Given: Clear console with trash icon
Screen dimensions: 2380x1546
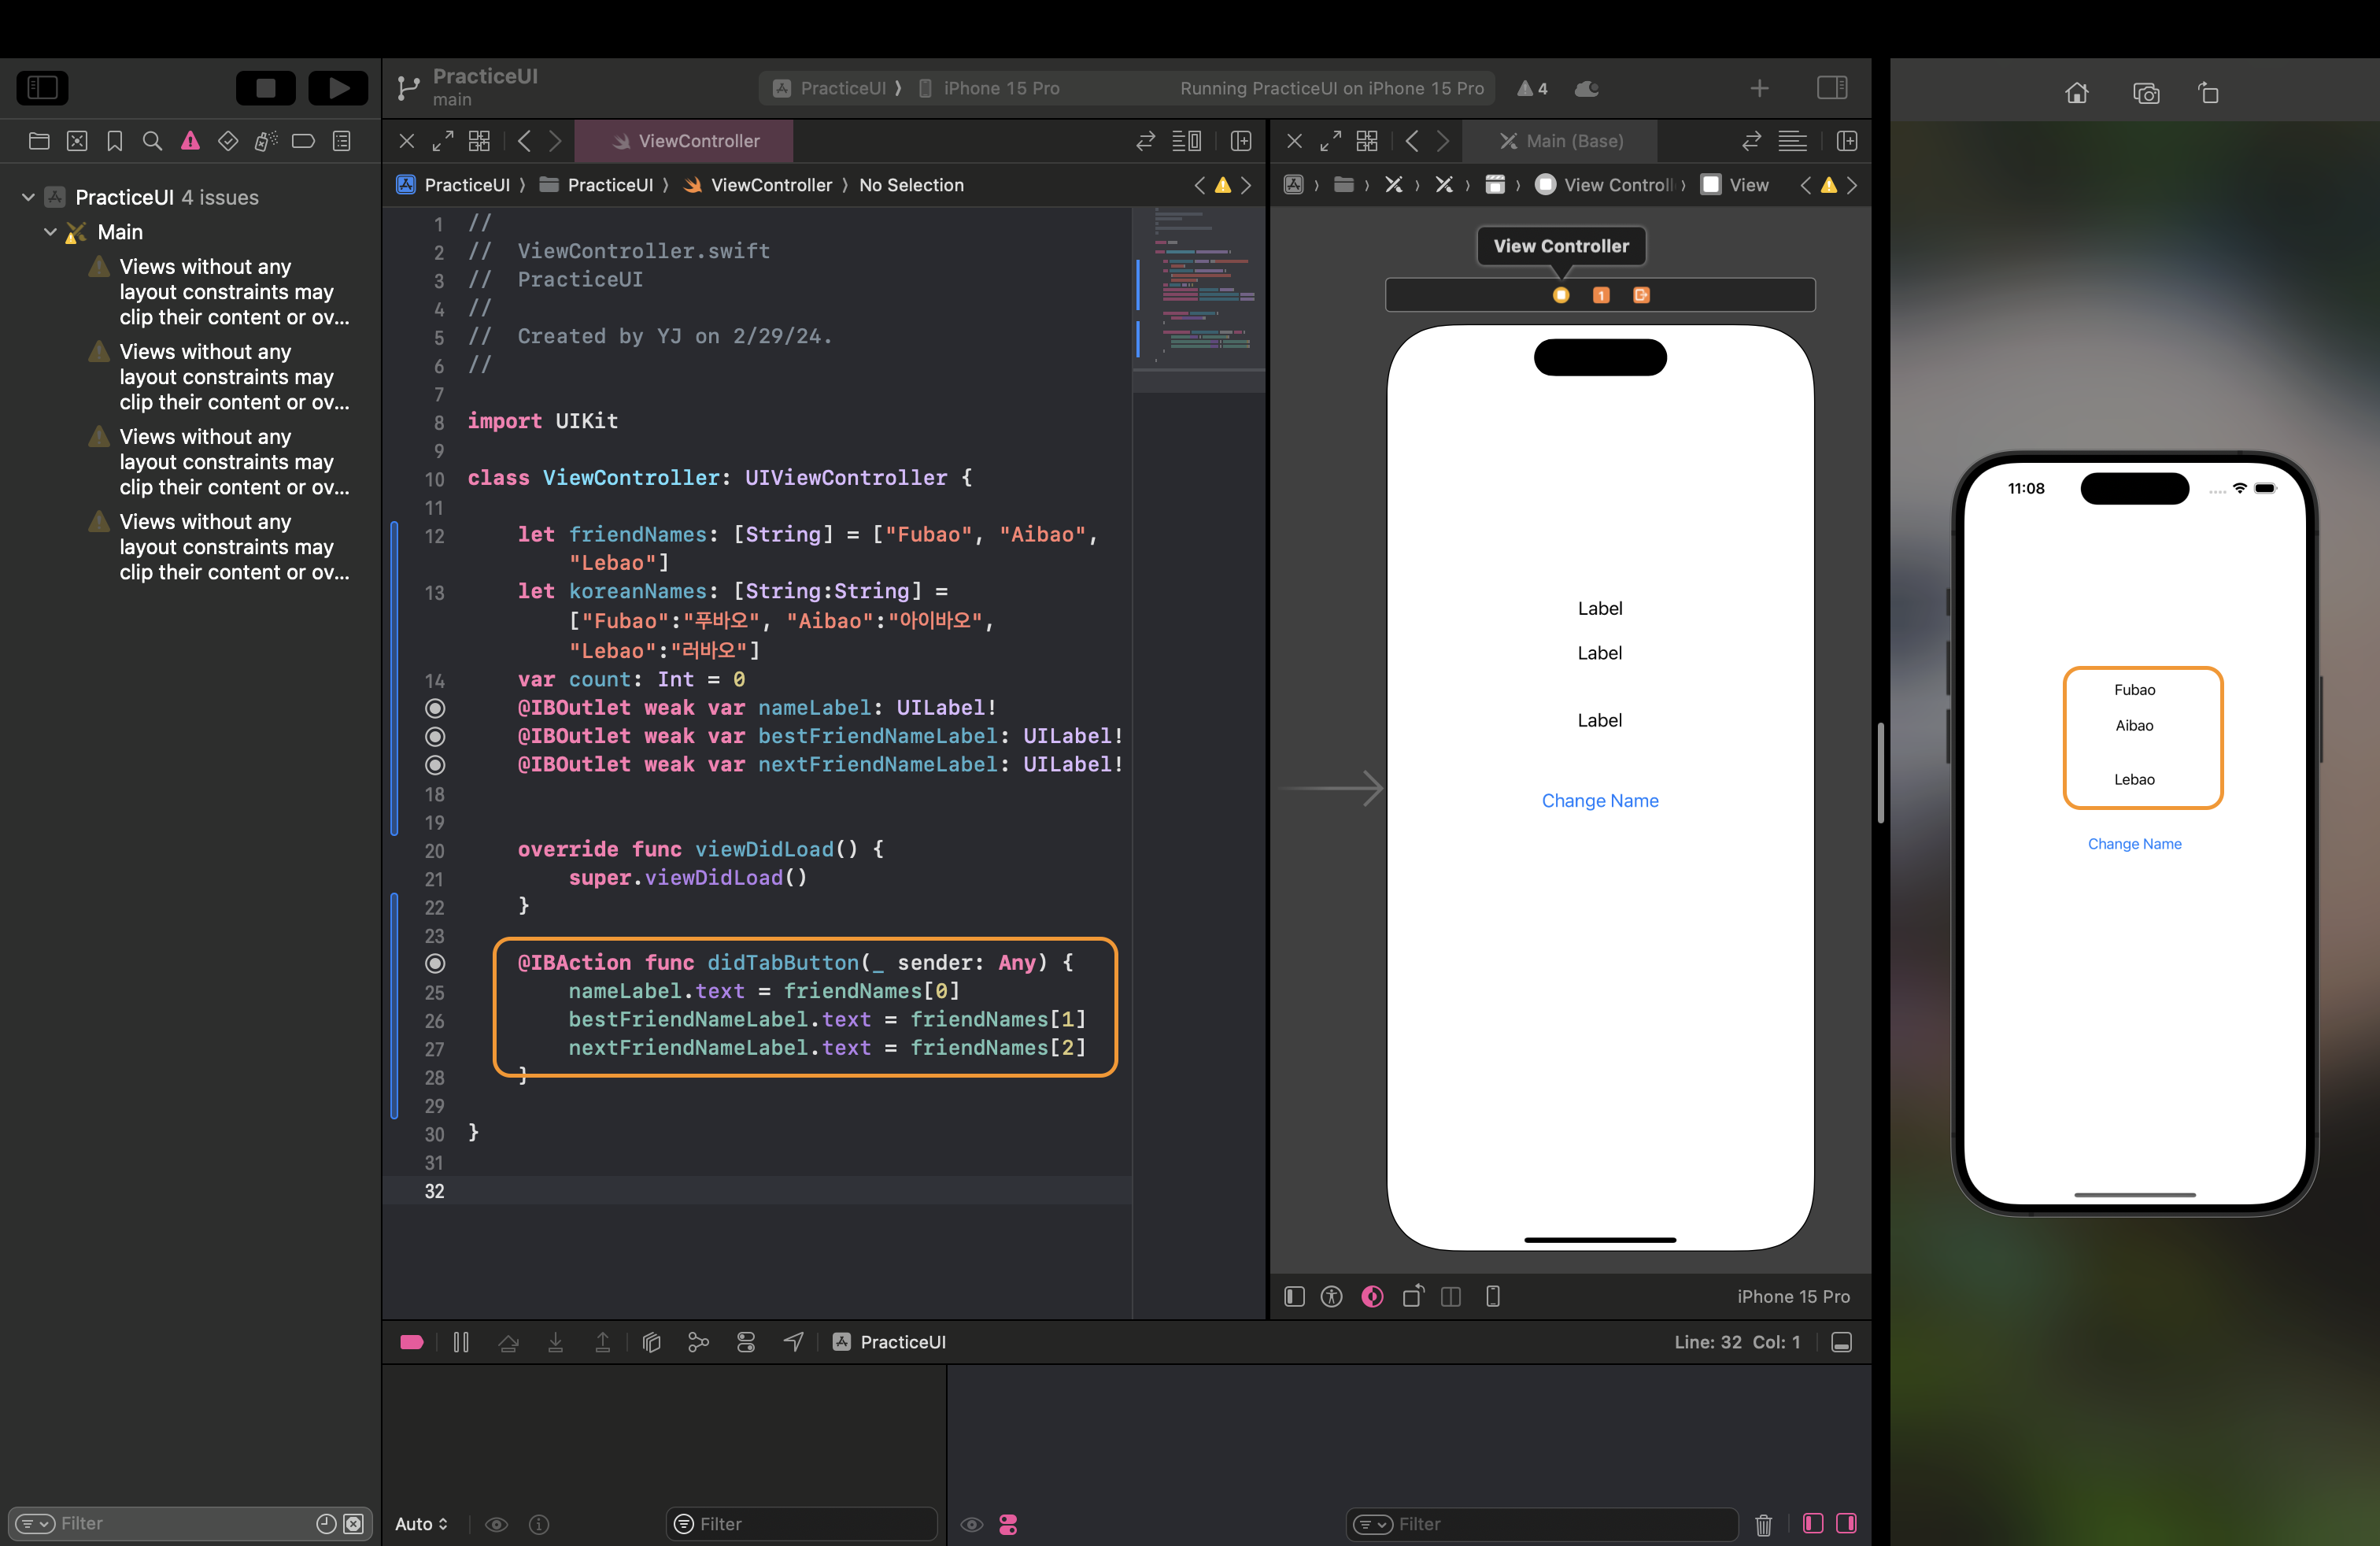Looking at the screenshot, I should 1763,1524.
